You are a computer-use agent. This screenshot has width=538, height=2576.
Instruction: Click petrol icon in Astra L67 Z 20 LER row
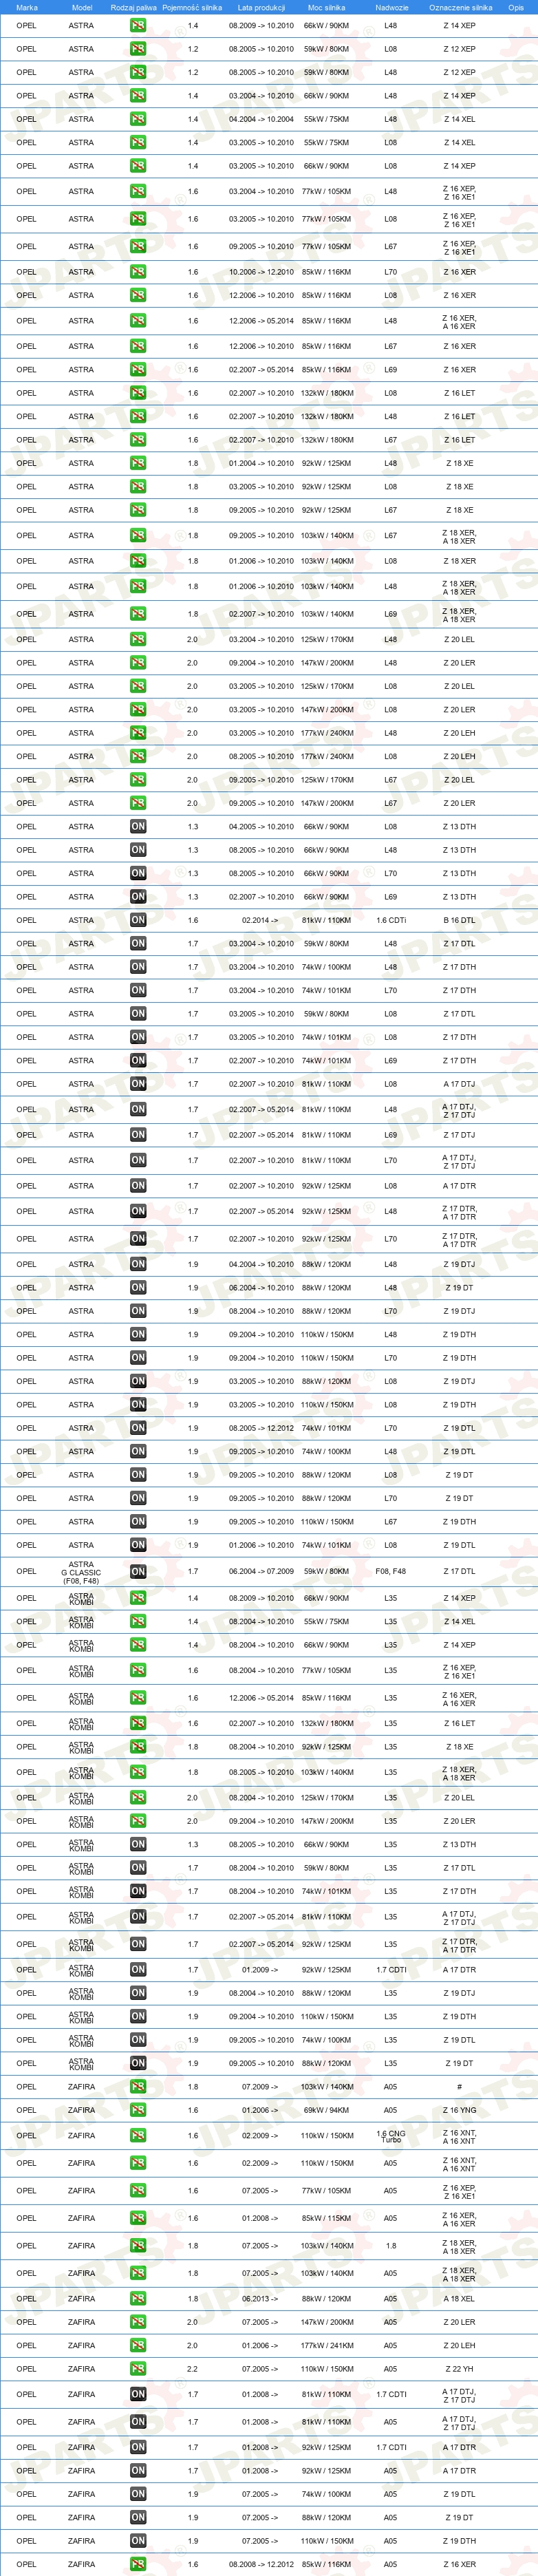coord(138,803)
